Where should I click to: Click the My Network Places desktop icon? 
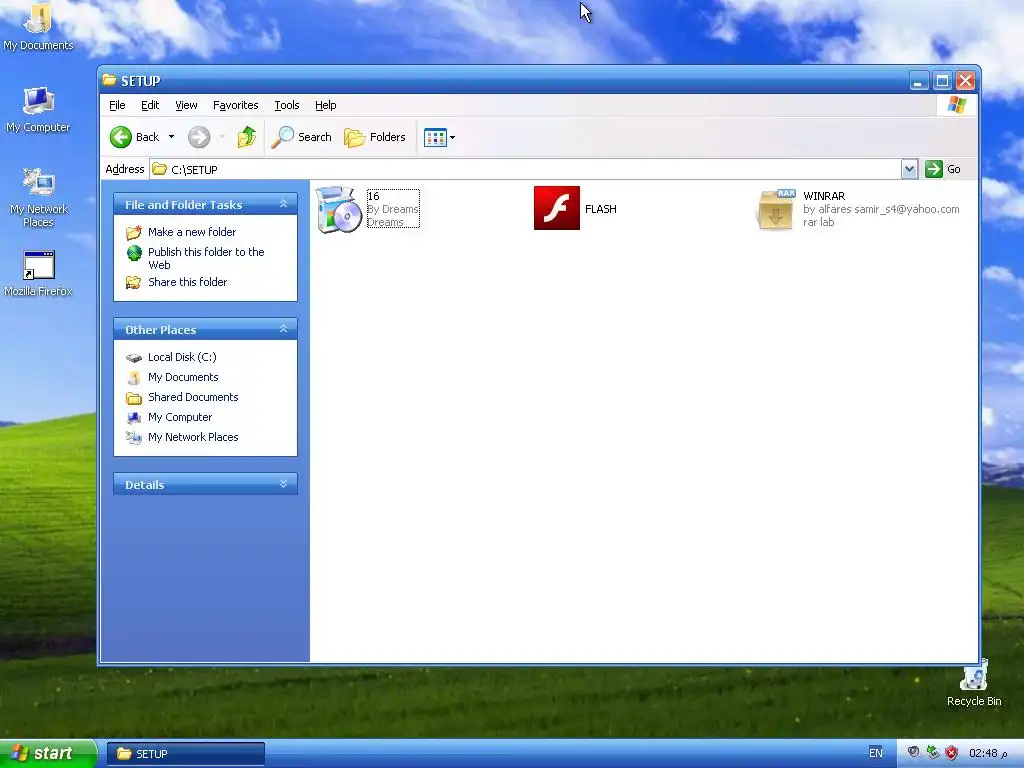39,197
